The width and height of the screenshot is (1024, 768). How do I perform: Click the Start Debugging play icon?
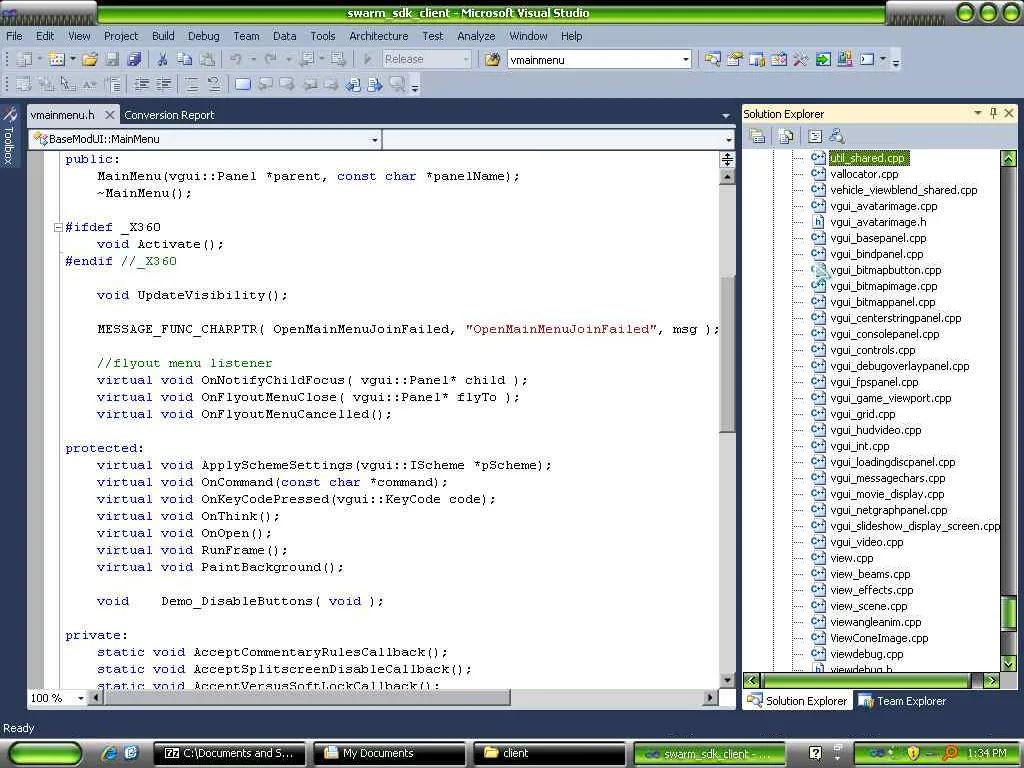(x=368, y=59)
